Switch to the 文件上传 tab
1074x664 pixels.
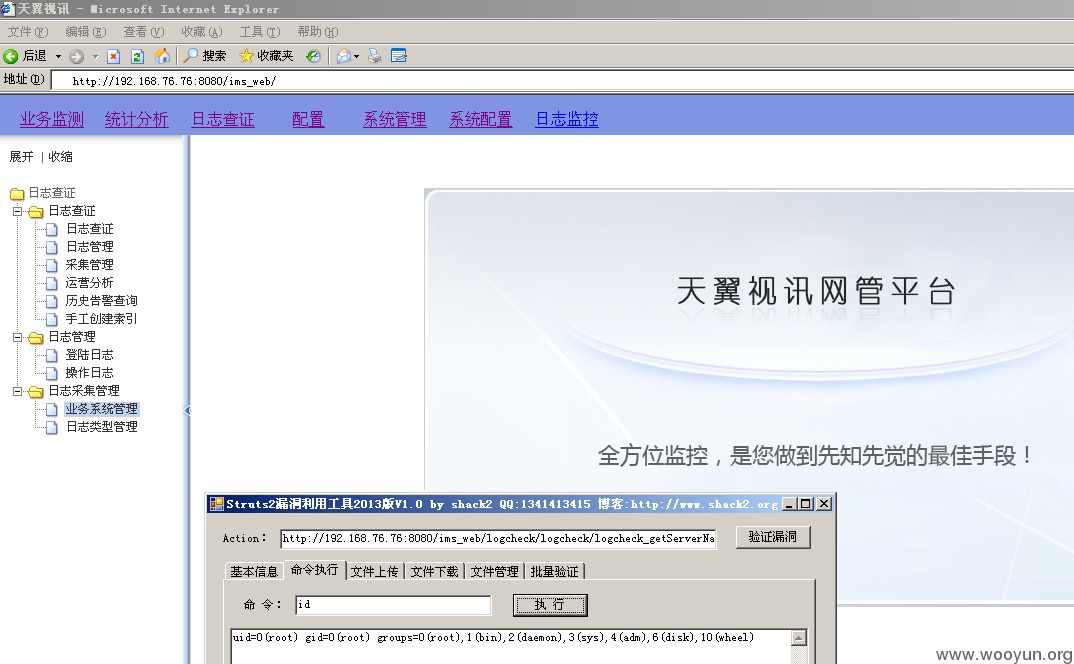374,571
